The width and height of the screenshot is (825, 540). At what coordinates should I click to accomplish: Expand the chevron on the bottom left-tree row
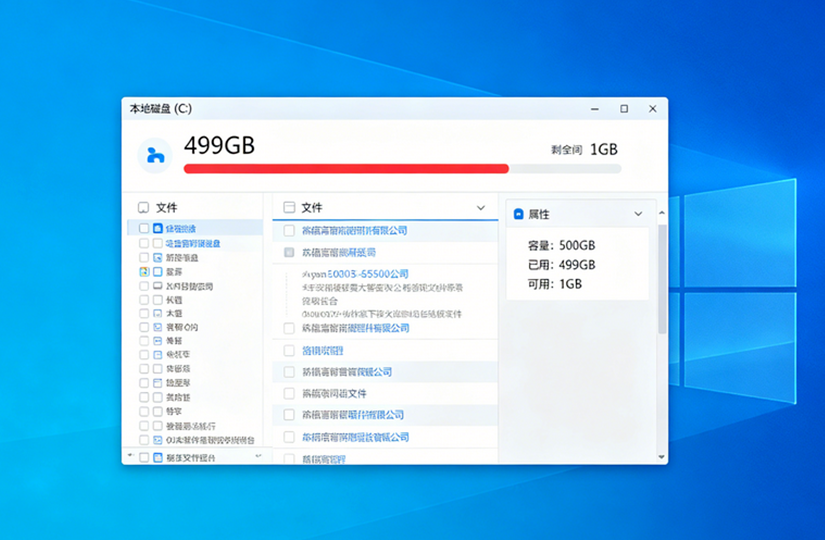point(258,456)
